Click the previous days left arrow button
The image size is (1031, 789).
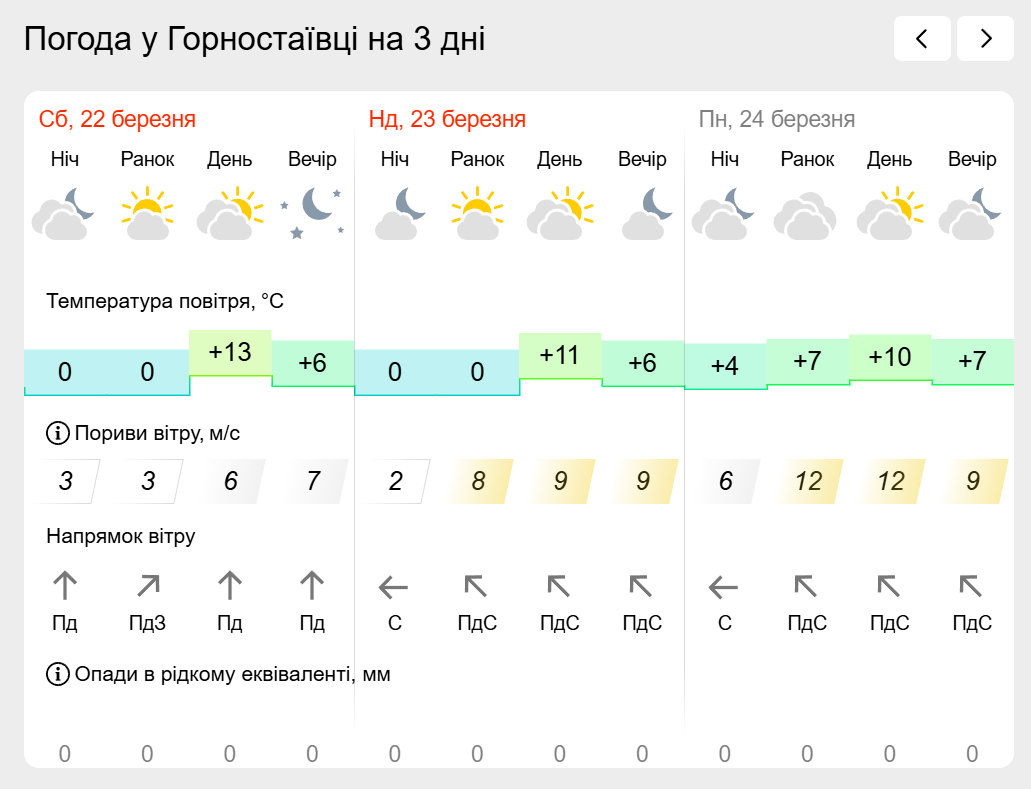(922, 39)
